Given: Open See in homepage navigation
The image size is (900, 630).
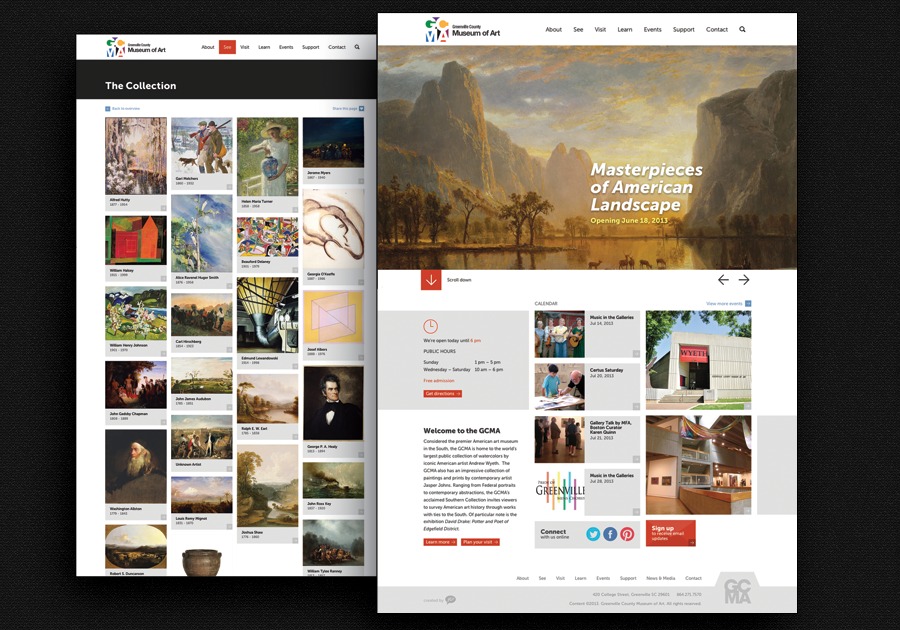Looking at the screenshot, I should [578, 29].
